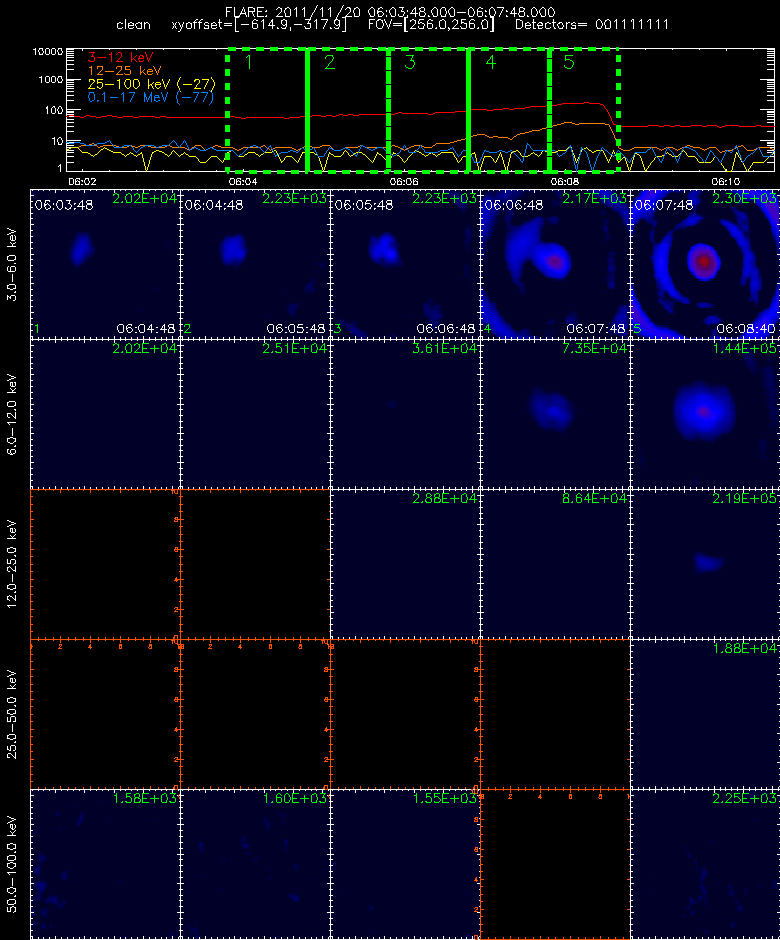
Task: Click the 06:04 time axis label
Action: [x=243, y=181]
